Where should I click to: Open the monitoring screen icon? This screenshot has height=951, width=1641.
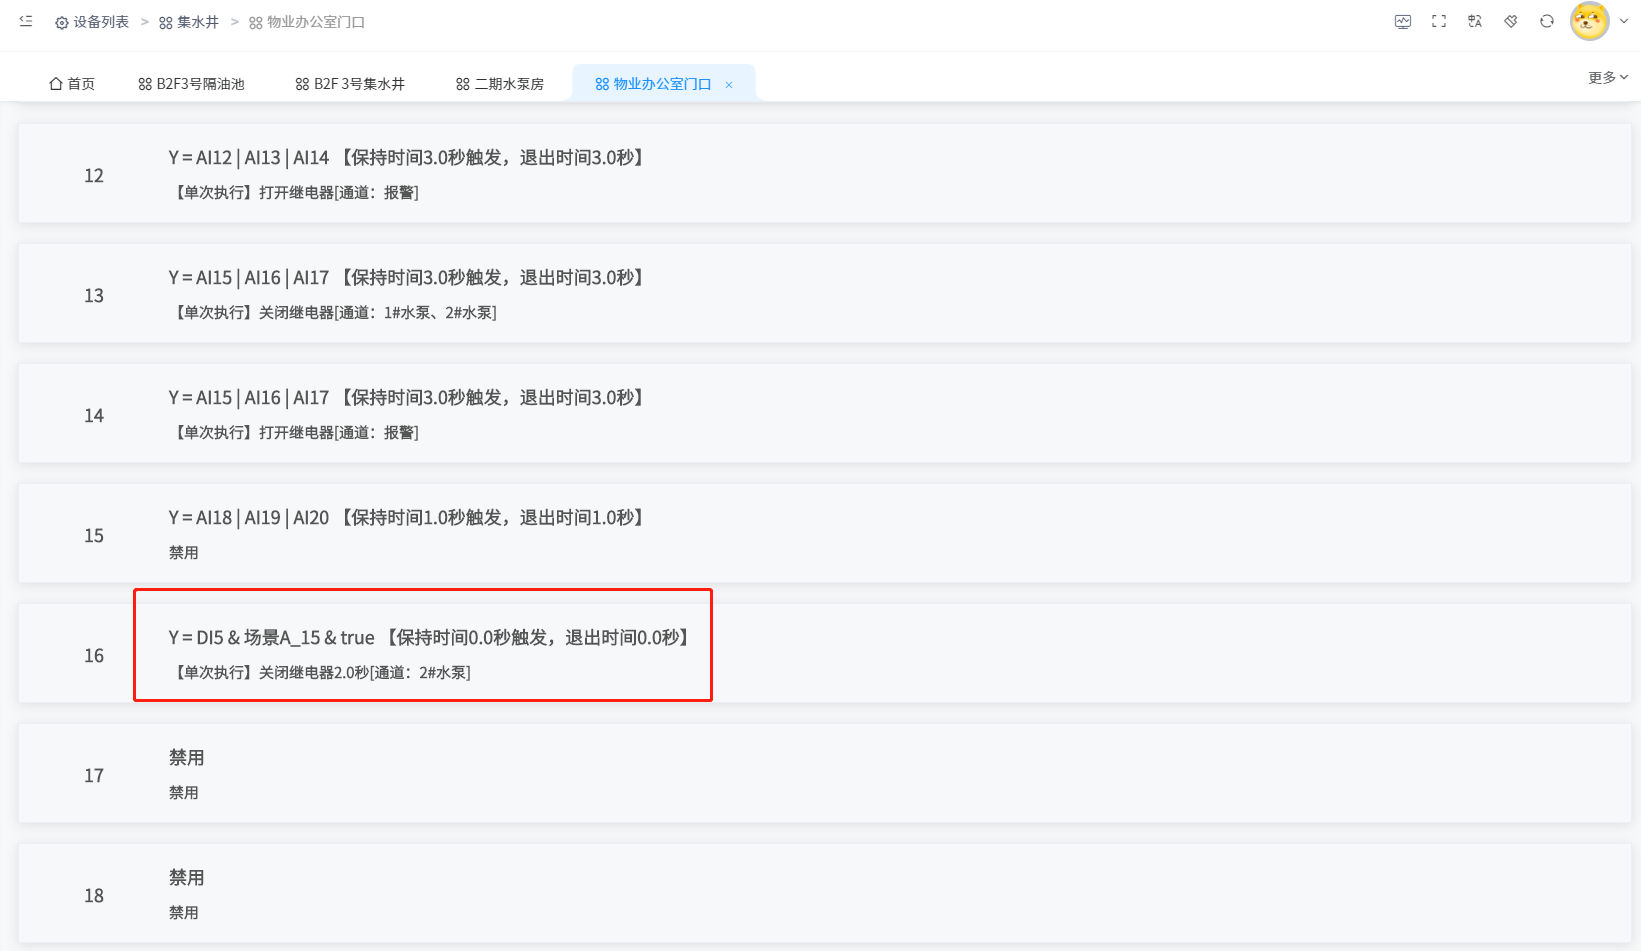(x=1403, y=21)
